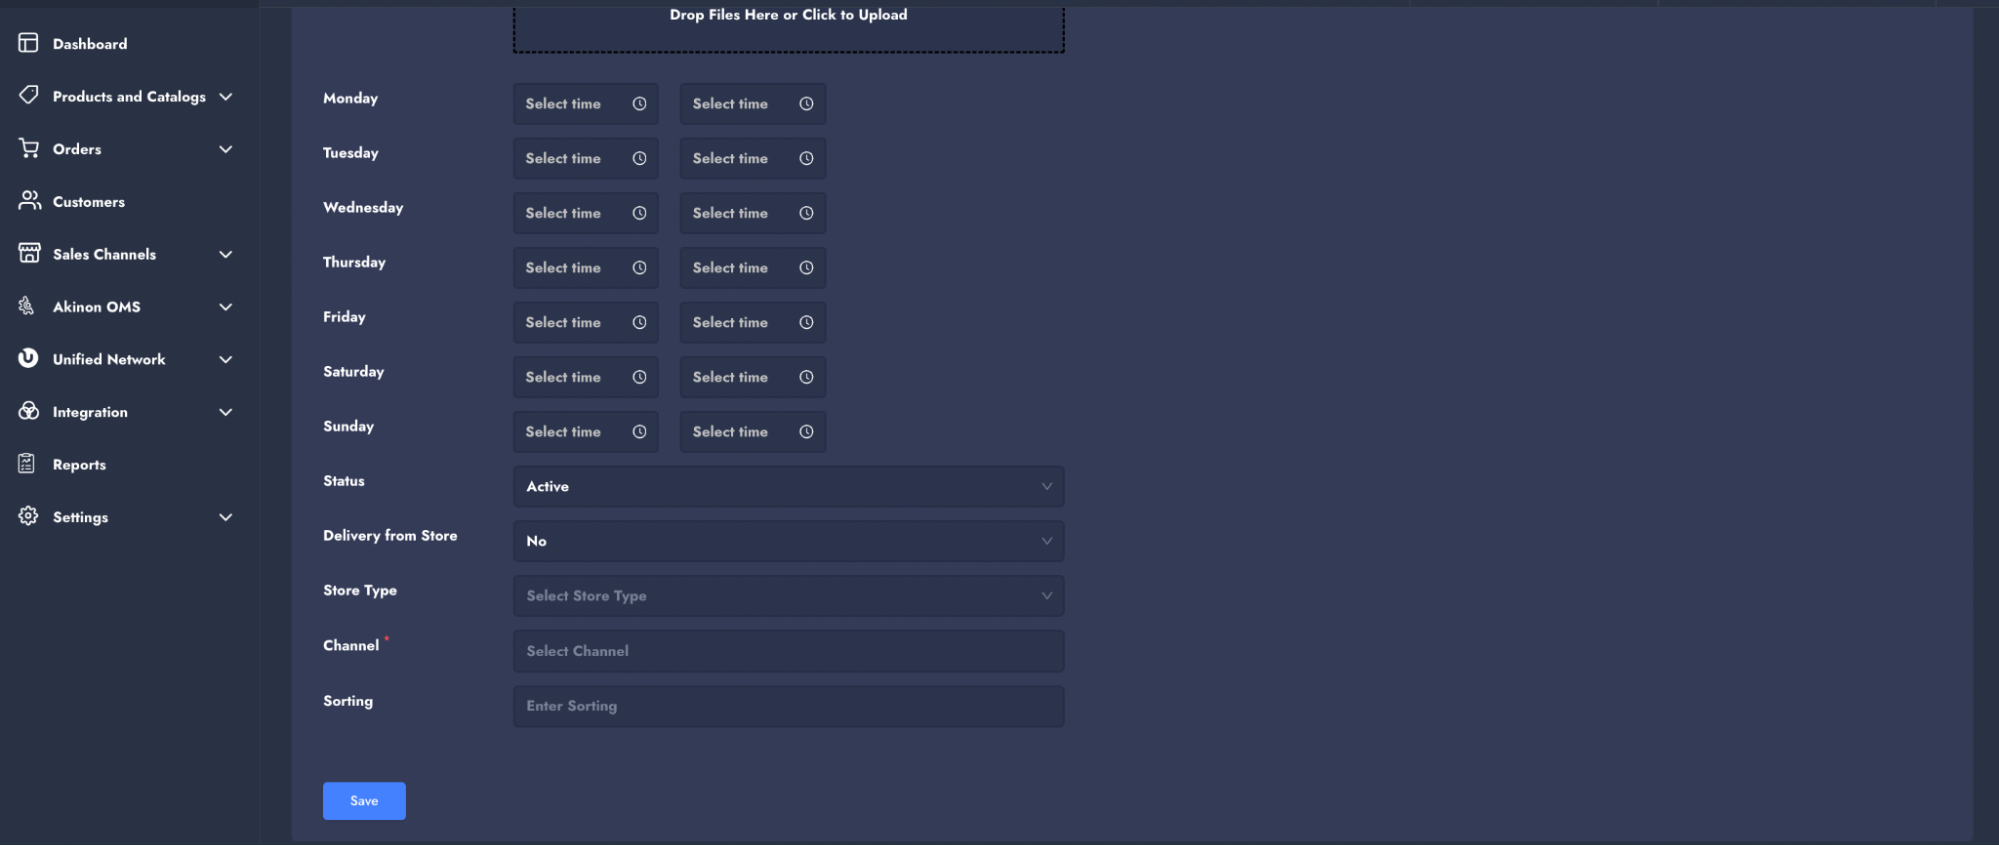
Task: Focus the Enter Sorting input field
Action: click(x=788, y=706)
